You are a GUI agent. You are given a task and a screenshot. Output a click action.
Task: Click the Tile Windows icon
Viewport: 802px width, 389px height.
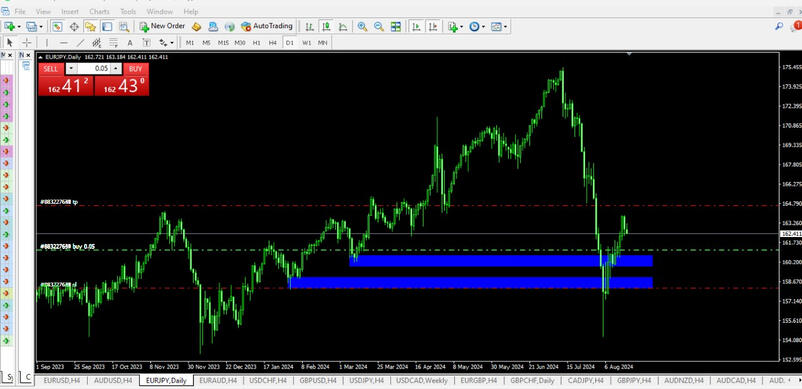[396, 27]
